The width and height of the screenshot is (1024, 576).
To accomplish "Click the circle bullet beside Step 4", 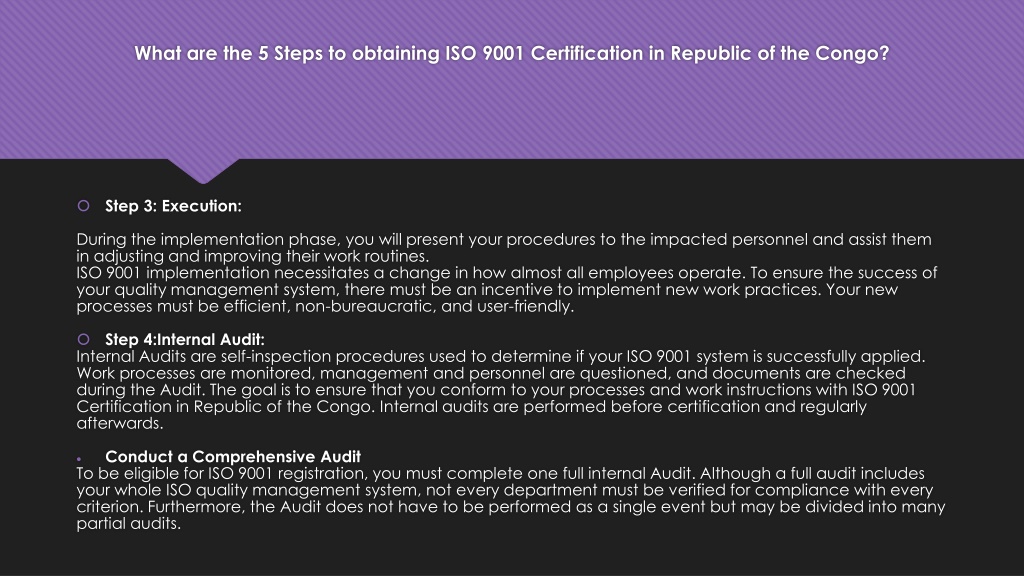I will tap(84, 339).
